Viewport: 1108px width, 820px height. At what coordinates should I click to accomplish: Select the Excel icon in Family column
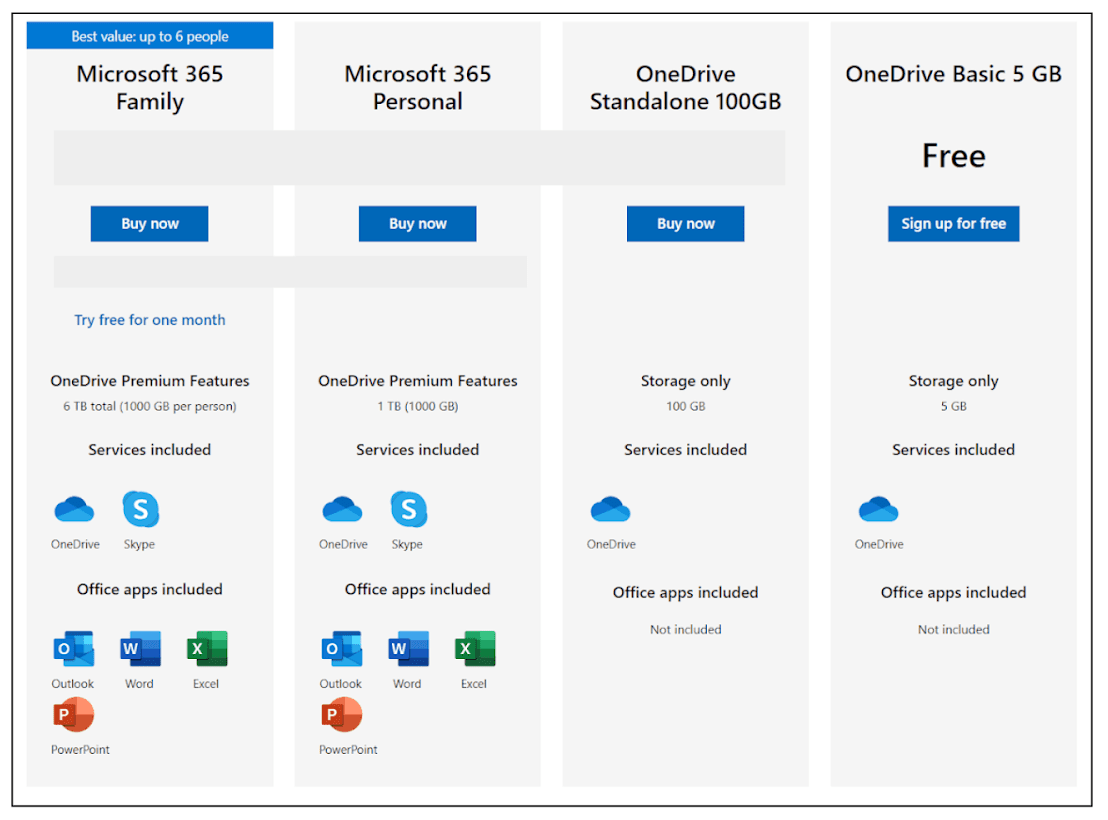pos(206,648)
